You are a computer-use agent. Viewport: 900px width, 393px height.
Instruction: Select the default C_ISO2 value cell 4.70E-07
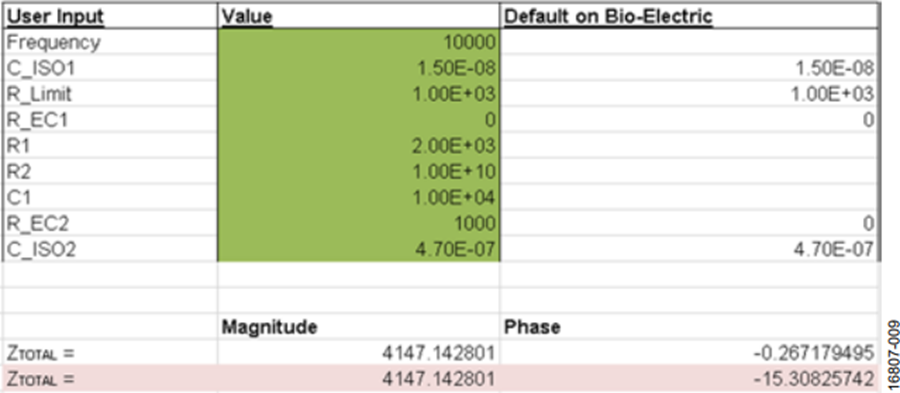690,249
